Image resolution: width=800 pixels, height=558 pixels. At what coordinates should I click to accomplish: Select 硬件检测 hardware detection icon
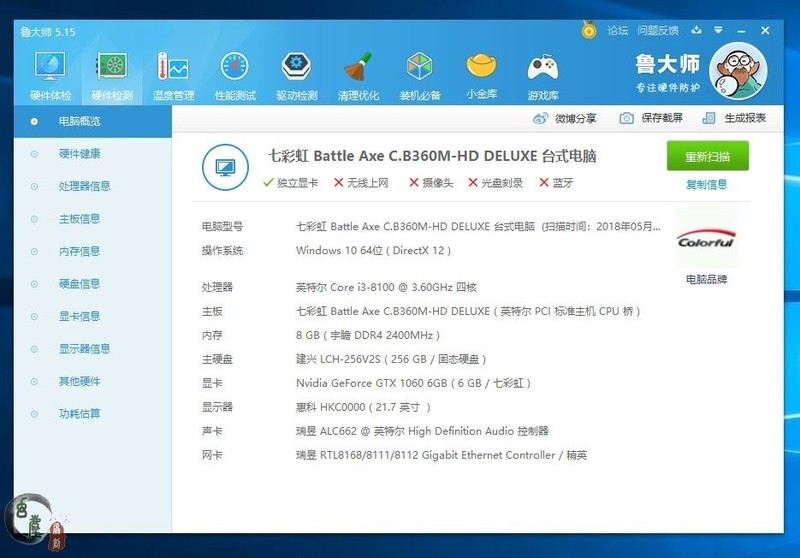click(x=112, y=75)
